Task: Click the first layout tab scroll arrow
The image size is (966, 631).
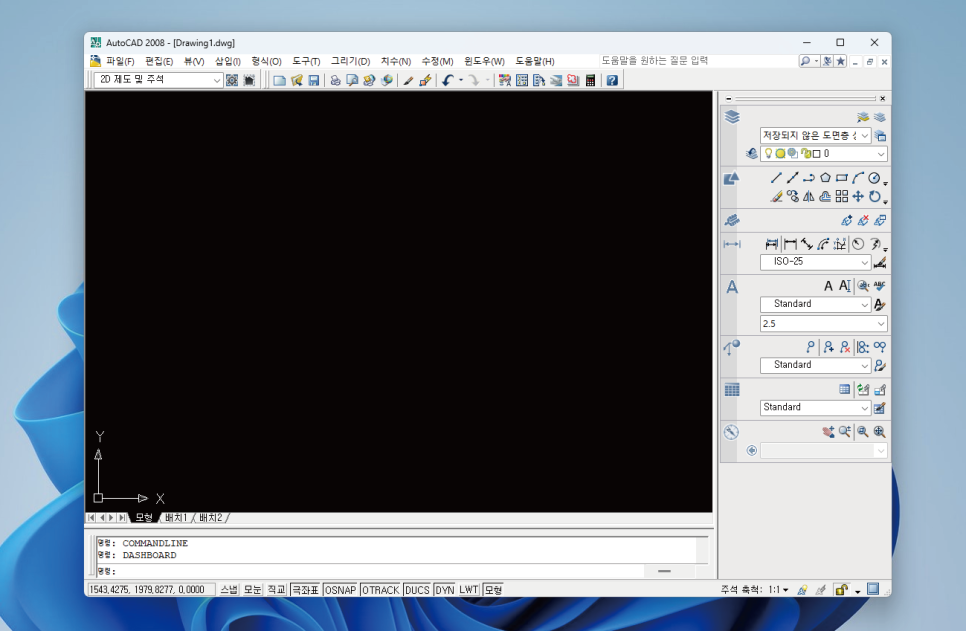Action: [x=91, y=518]
